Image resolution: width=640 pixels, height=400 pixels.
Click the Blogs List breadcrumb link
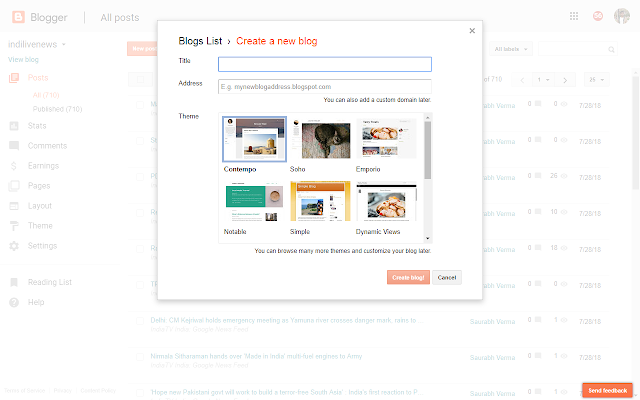point(200,41)
